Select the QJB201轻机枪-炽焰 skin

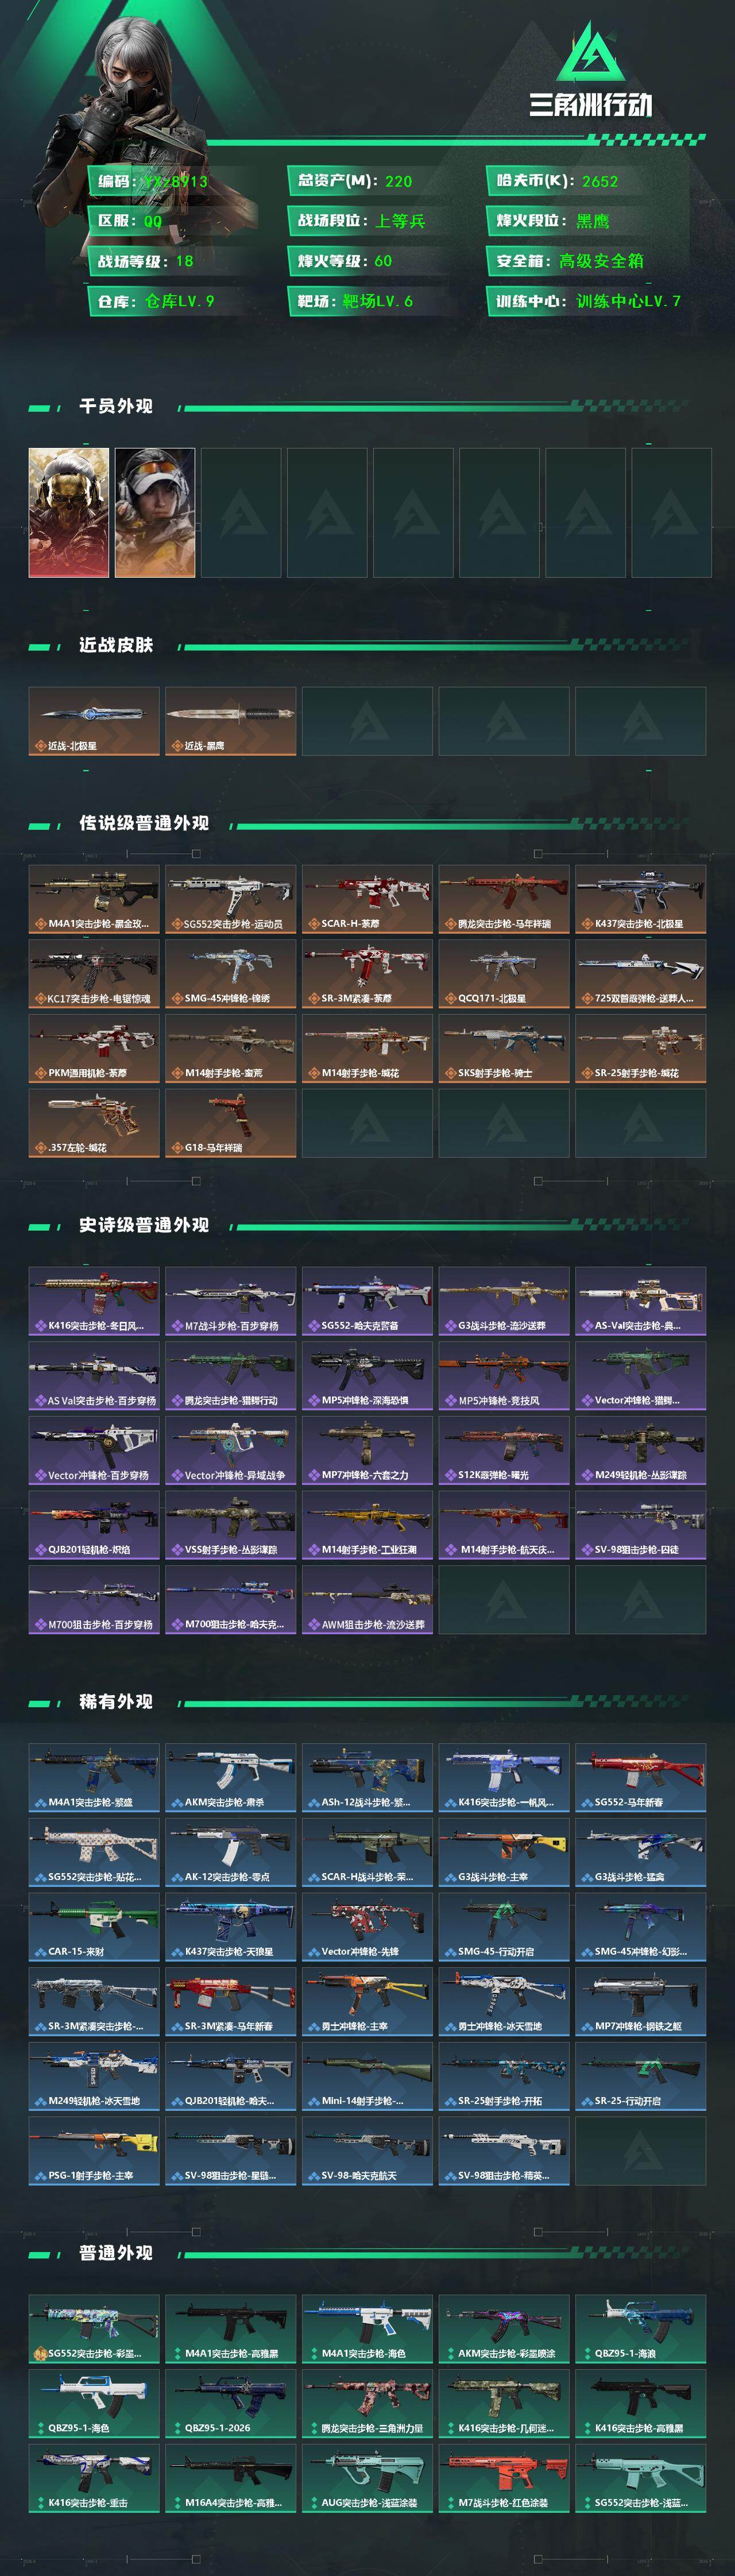[94, 1524]
